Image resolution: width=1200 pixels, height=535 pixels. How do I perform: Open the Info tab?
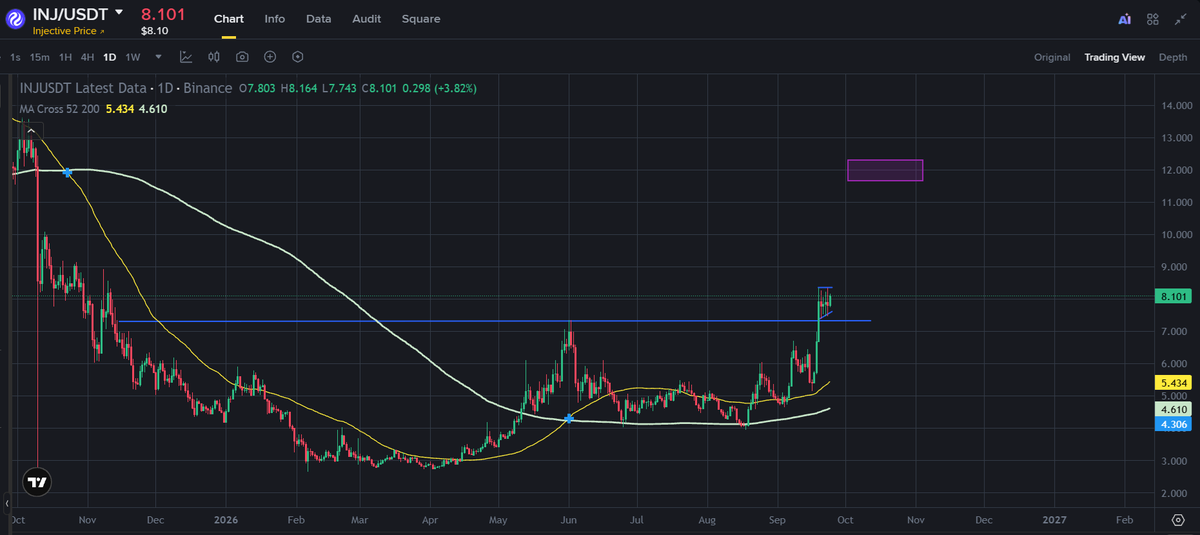[x=275, y=19]
